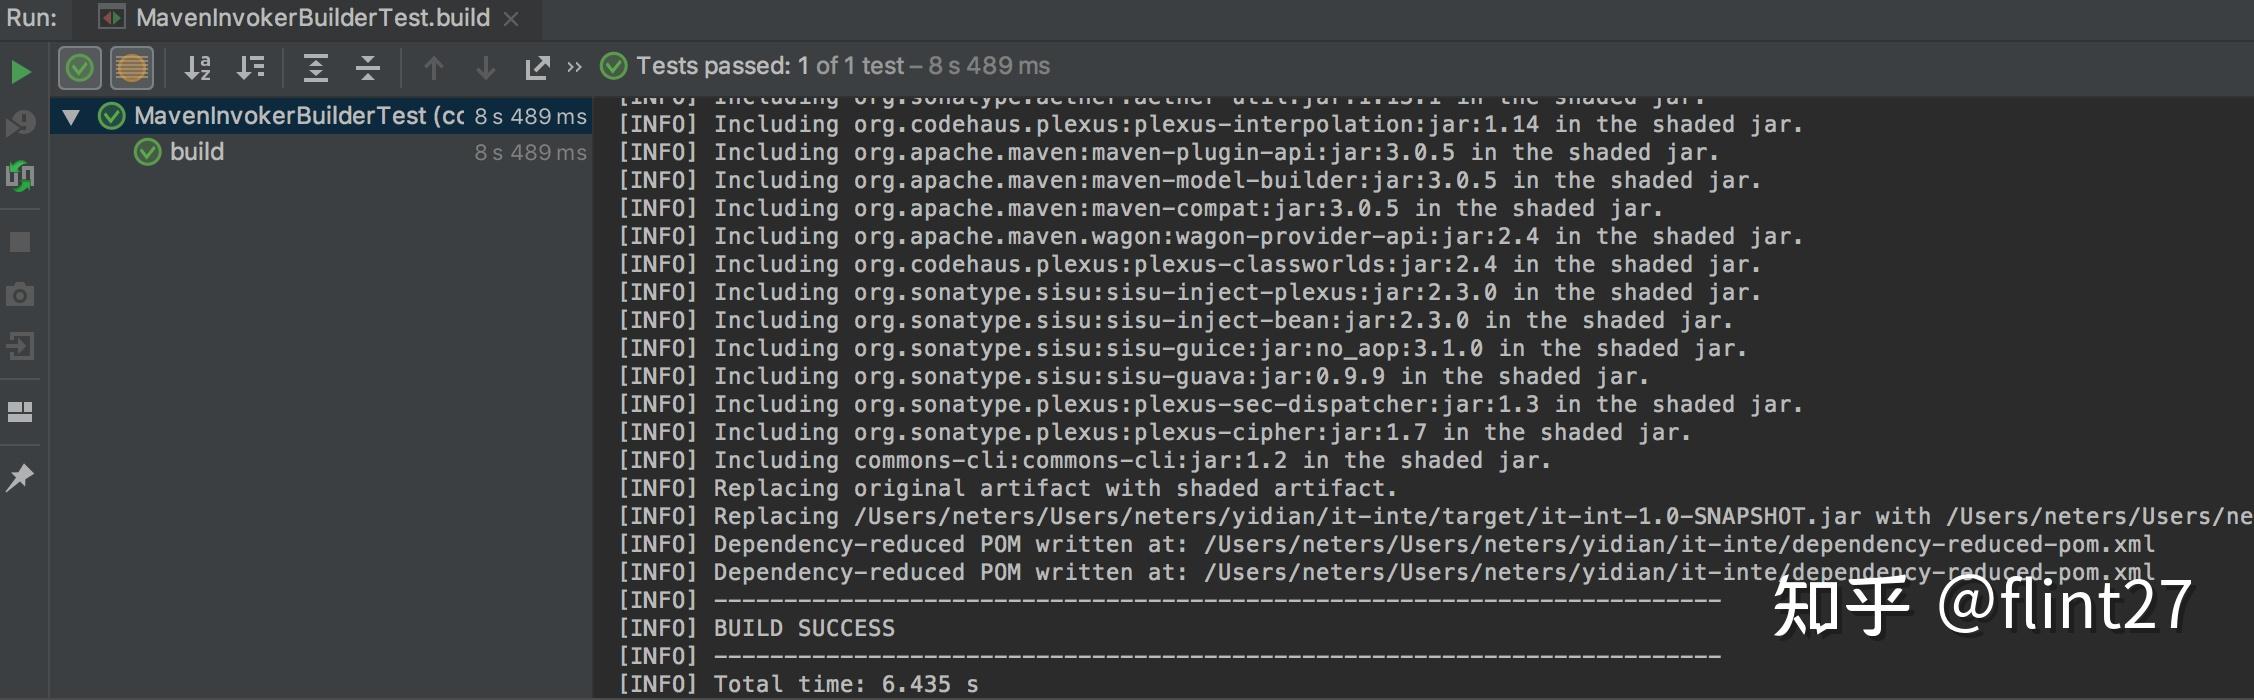Click Export Test Results icon

pyautogui.click(x=537, y=68)
